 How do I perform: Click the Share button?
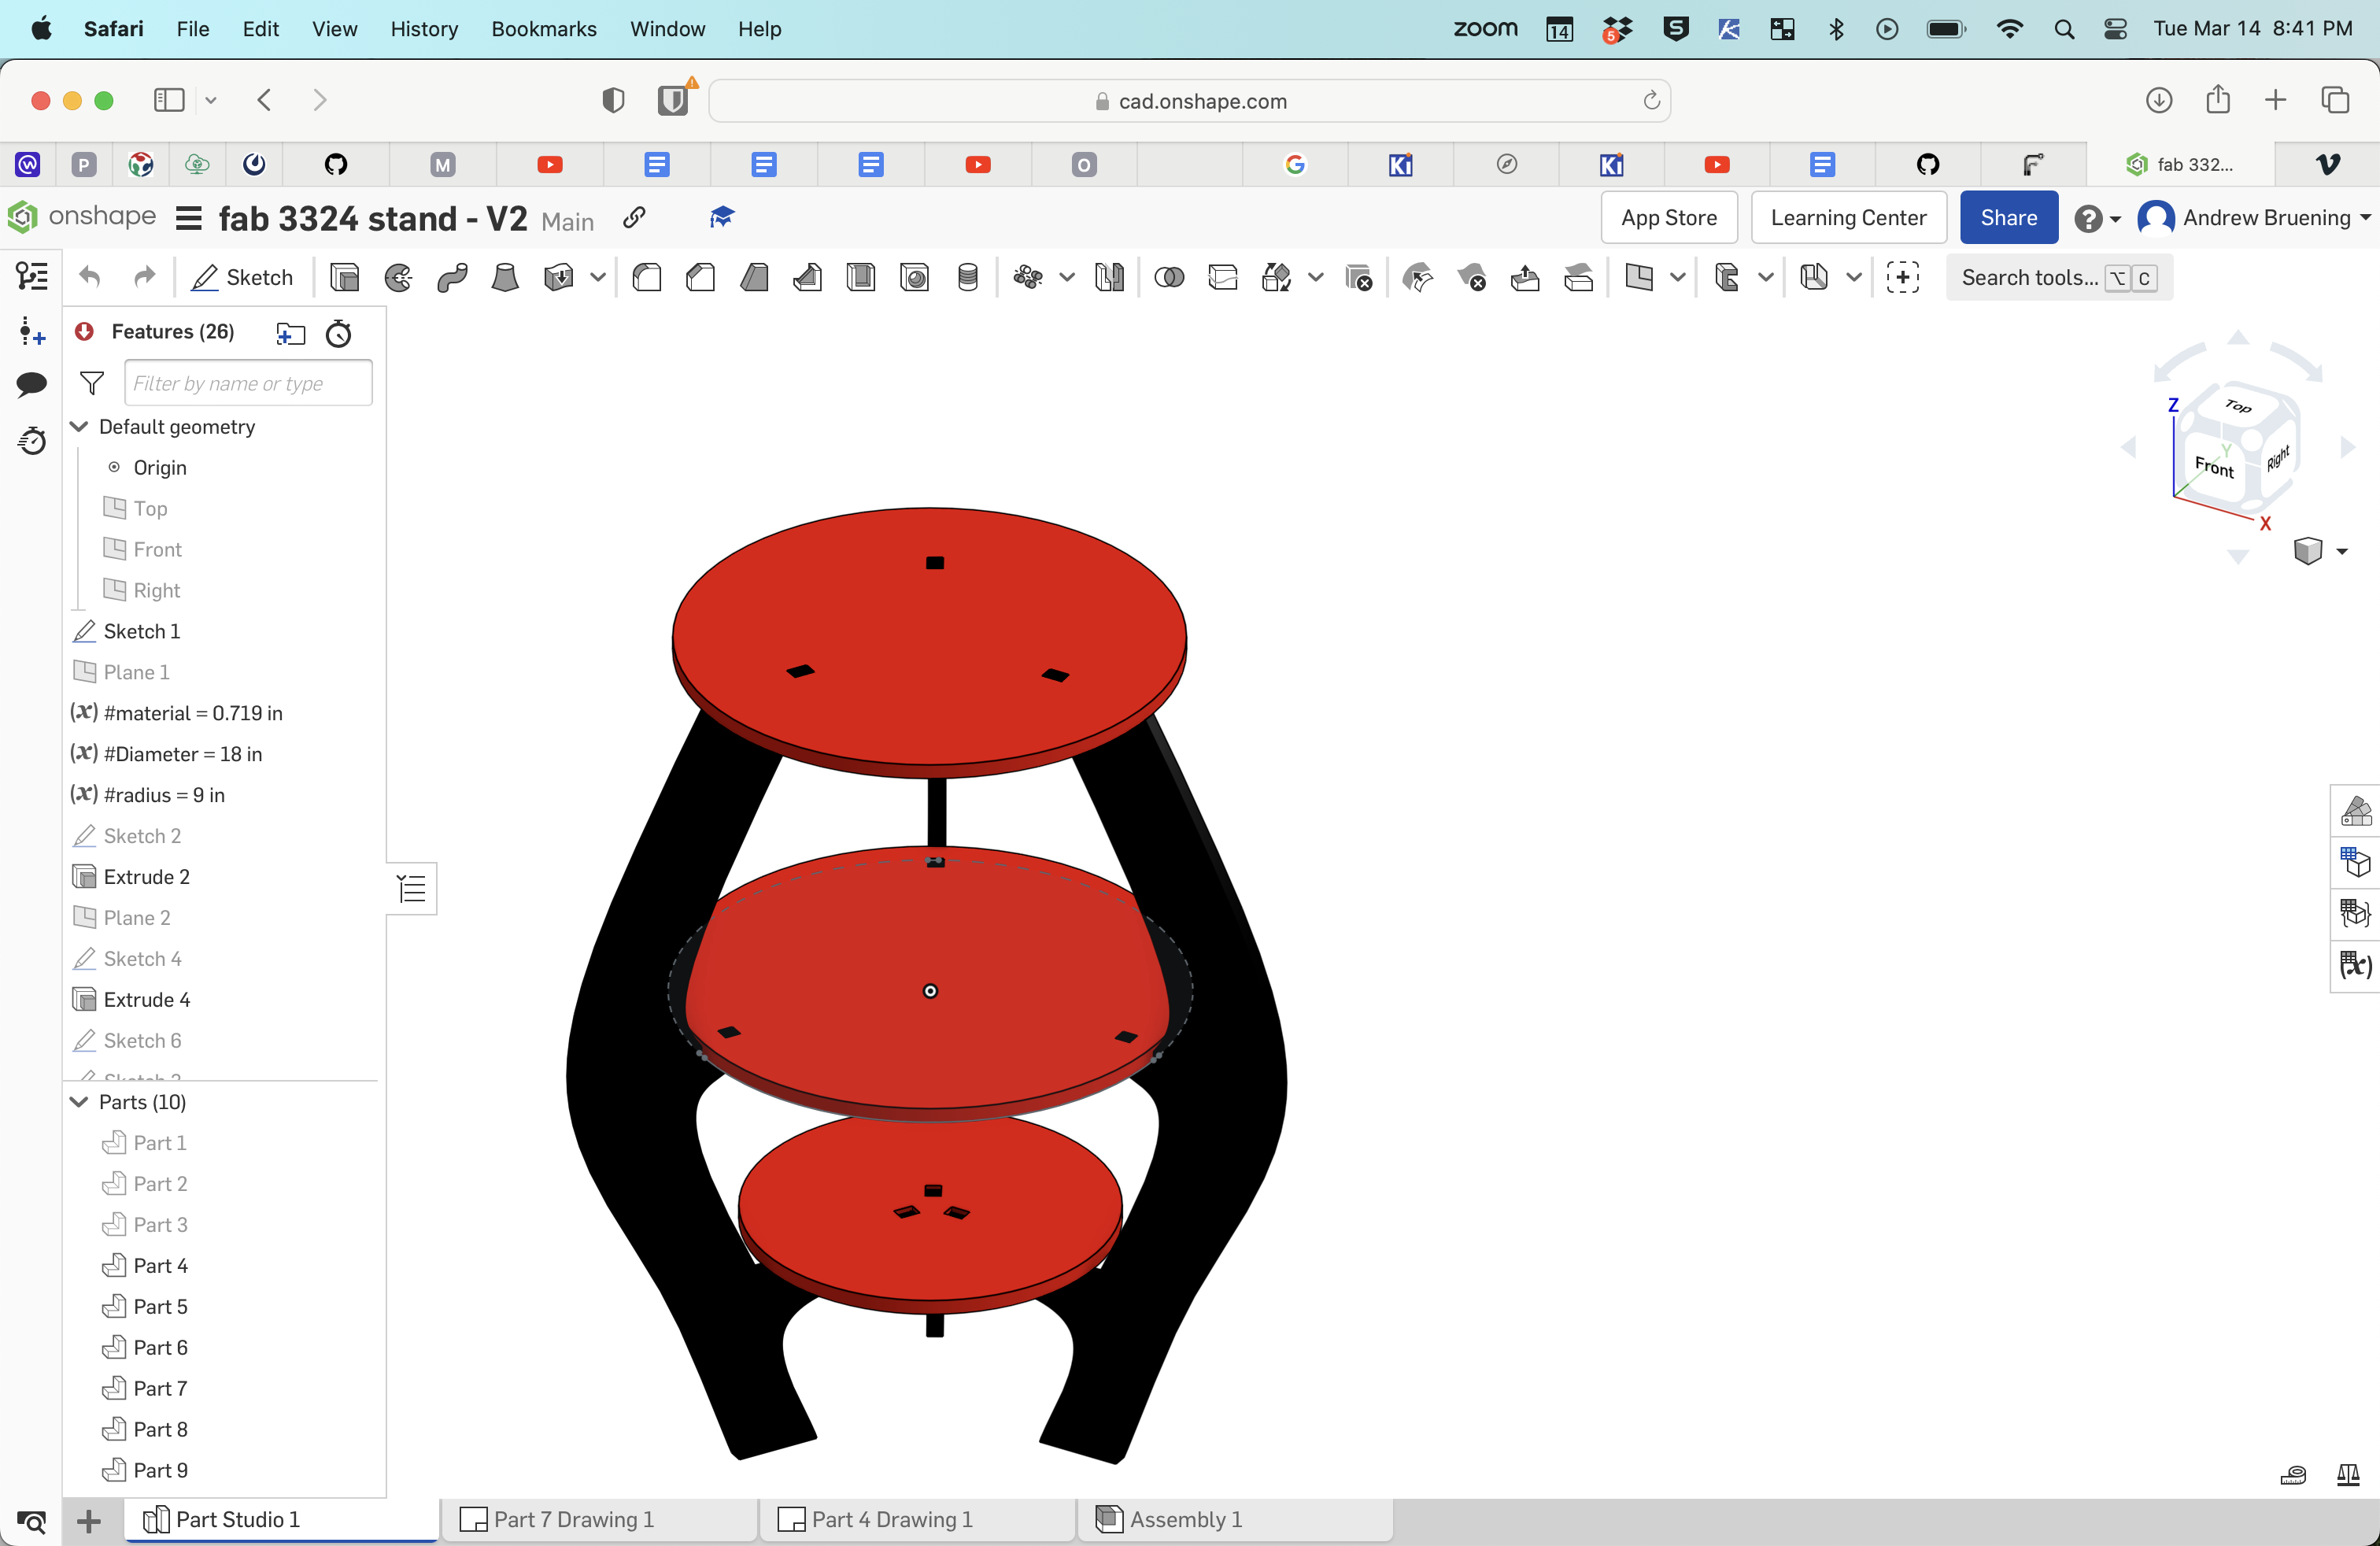point(2008,218)
